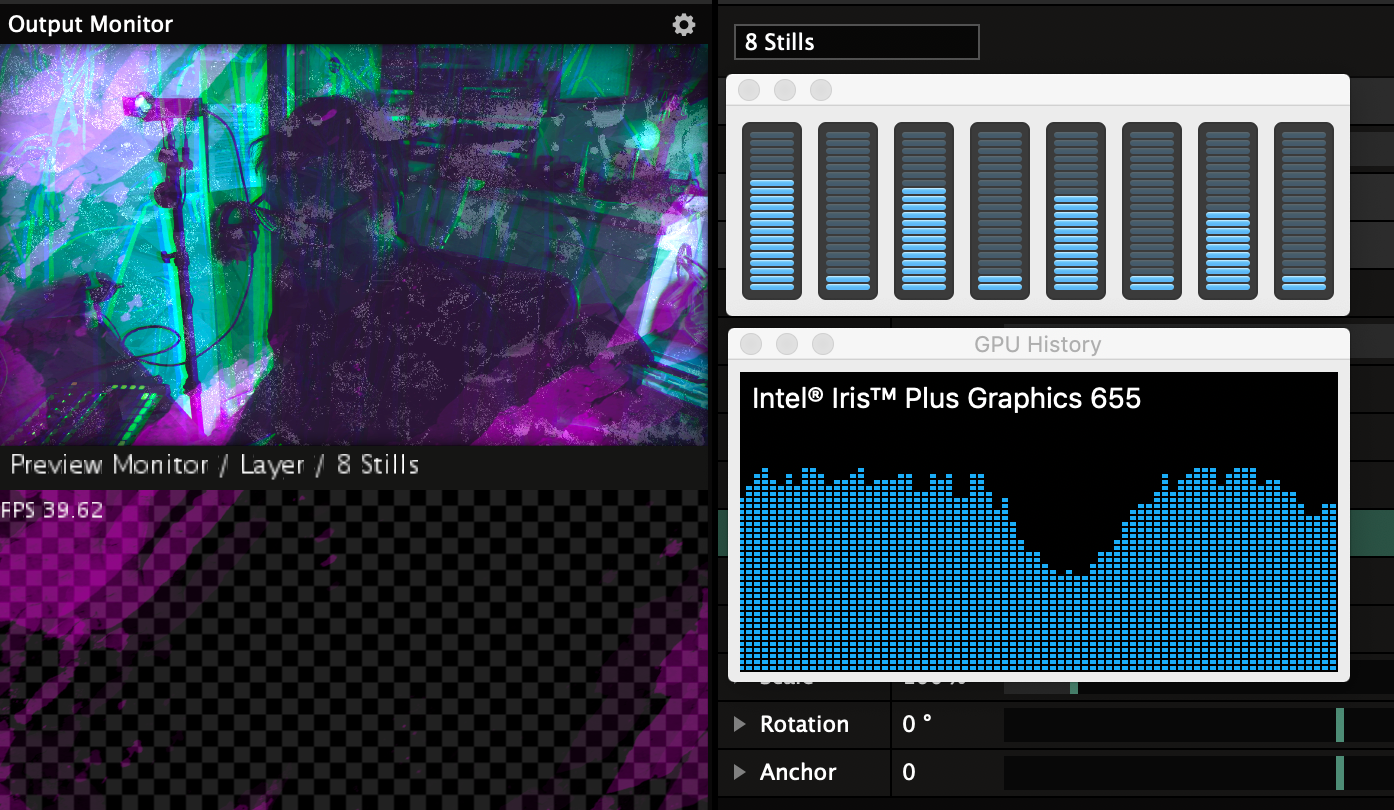
Task: Click the Rotation slider handle
Action: click(x=1340, y=725)
